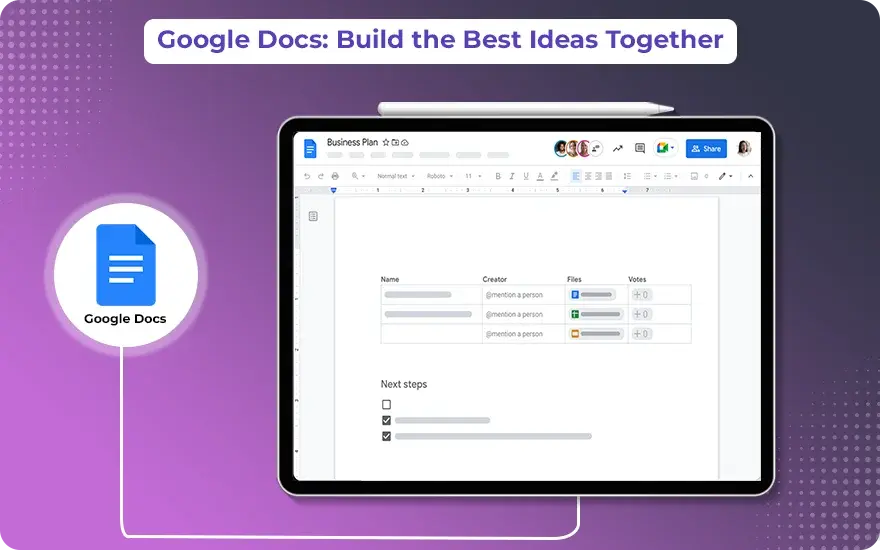Viewport: 880px width, 550px height.
Task: Click the third row @mention a person cell
Action: (x=524, y=334)
